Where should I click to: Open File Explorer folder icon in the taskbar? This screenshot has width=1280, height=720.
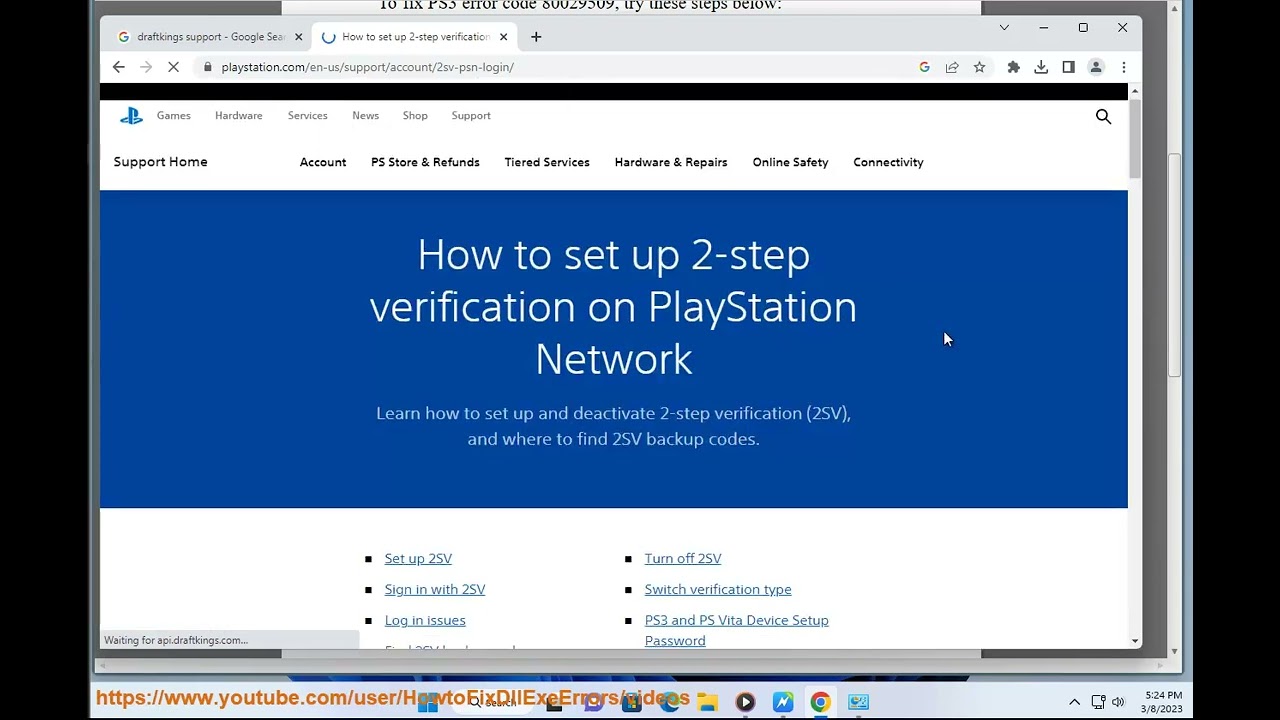708,702
